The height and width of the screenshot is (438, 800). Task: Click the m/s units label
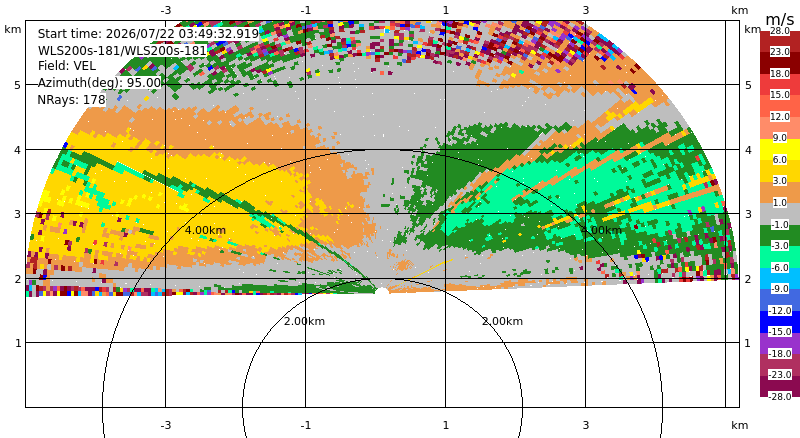pos(780,19)
